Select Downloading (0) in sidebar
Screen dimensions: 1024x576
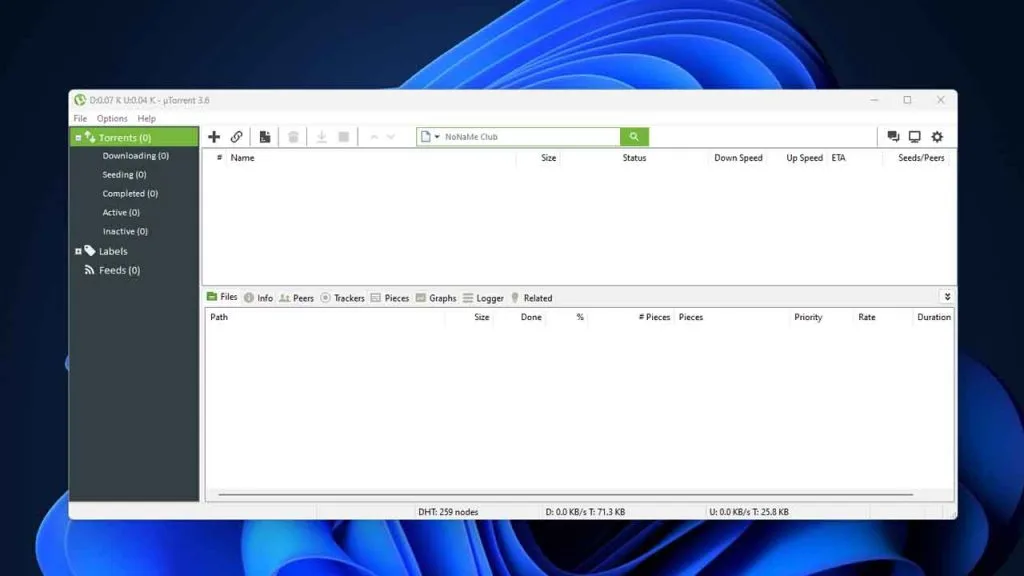point(135,155)
